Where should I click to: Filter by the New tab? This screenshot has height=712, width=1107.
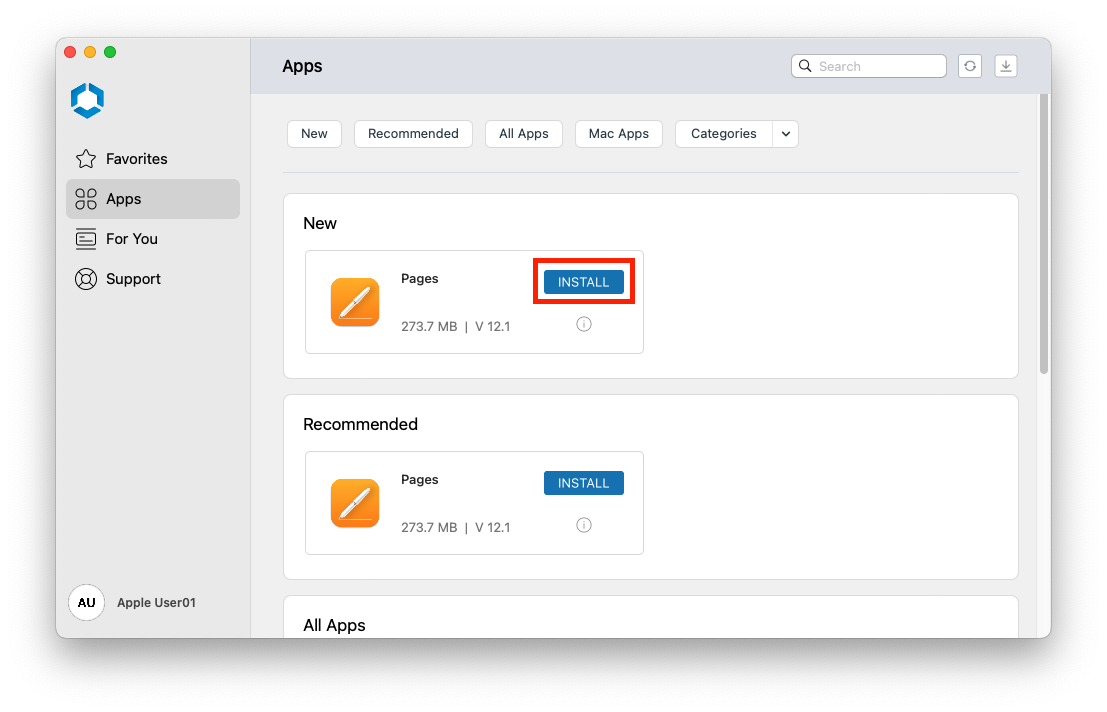point(314,134)
